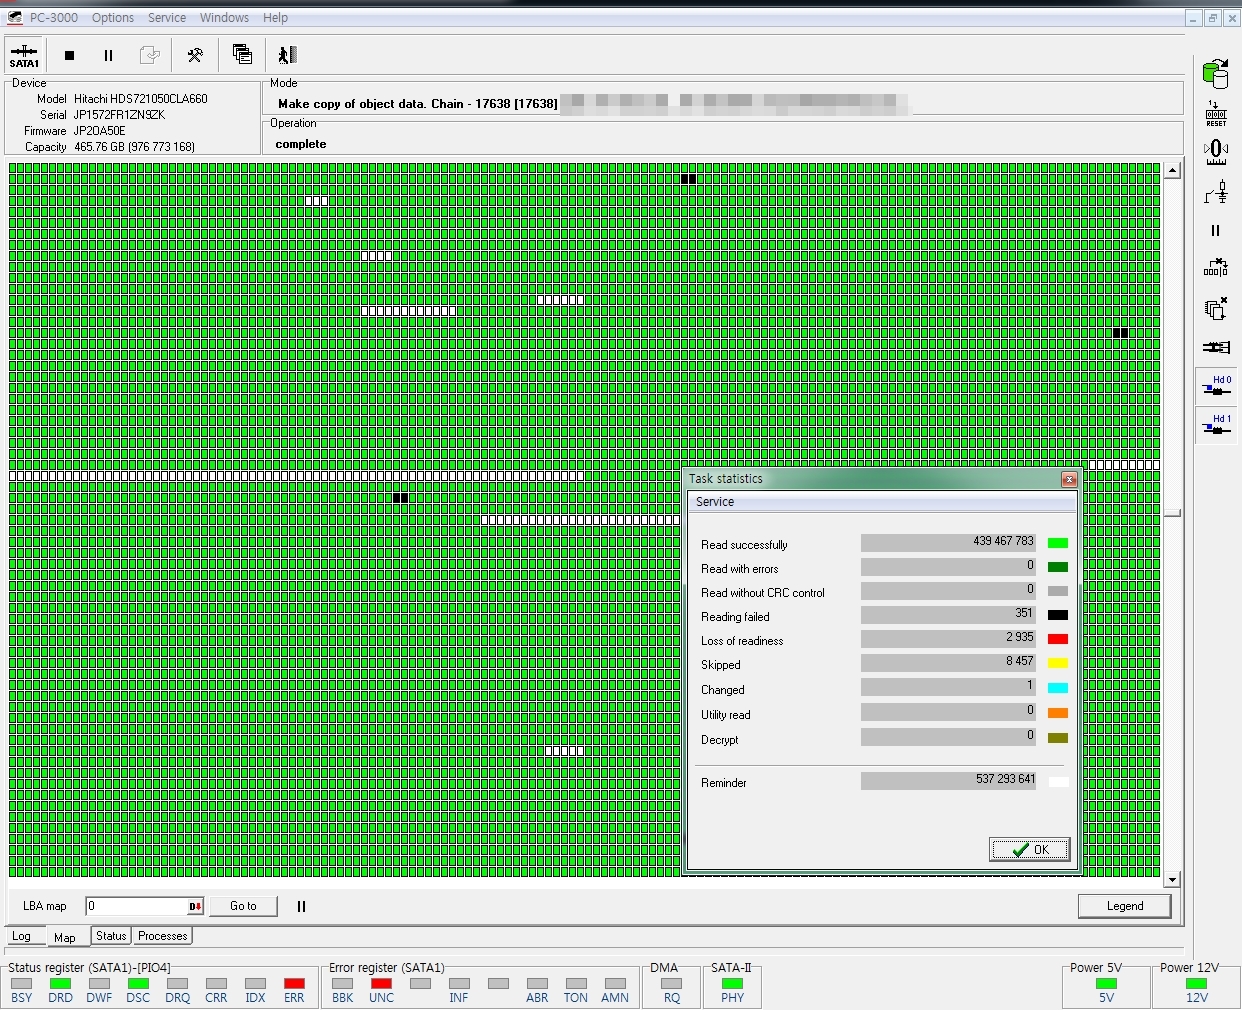Click the zero position ruler icon

pyautogui.click(x=1216, y=152)
